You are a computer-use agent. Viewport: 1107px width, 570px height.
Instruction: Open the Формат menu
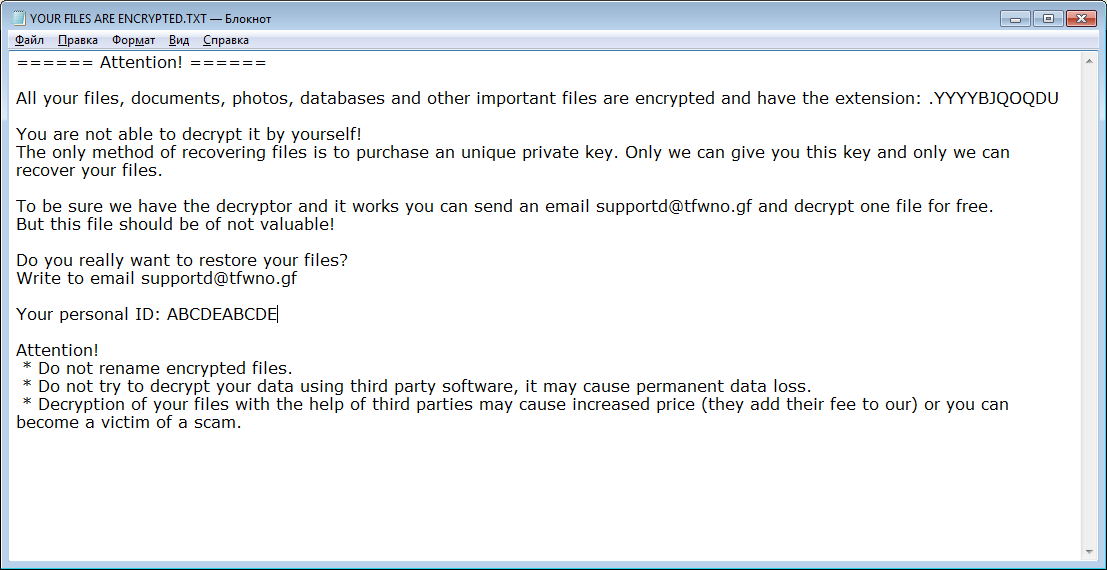point(133,40)
